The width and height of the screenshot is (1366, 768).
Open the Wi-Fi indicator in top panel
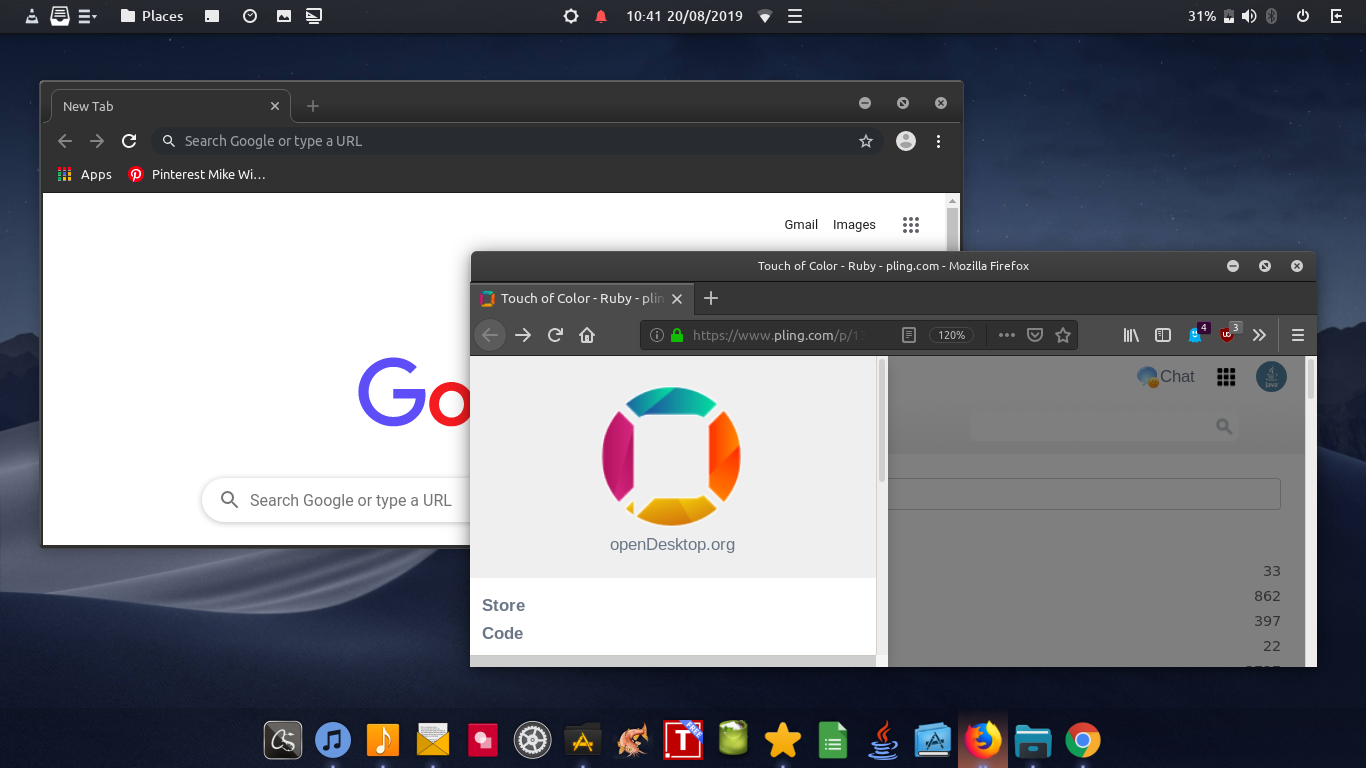click(x=765, y=16)
